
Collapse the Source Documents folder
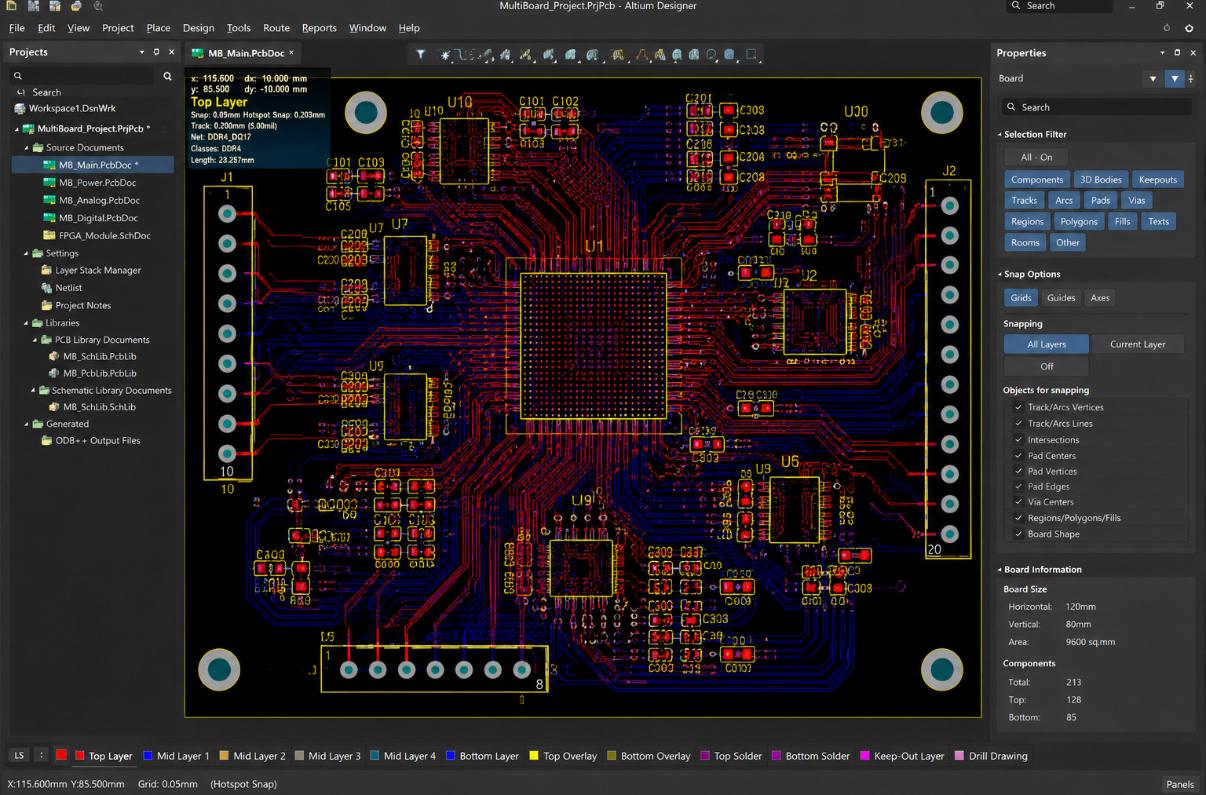click(x=27, y=147)
